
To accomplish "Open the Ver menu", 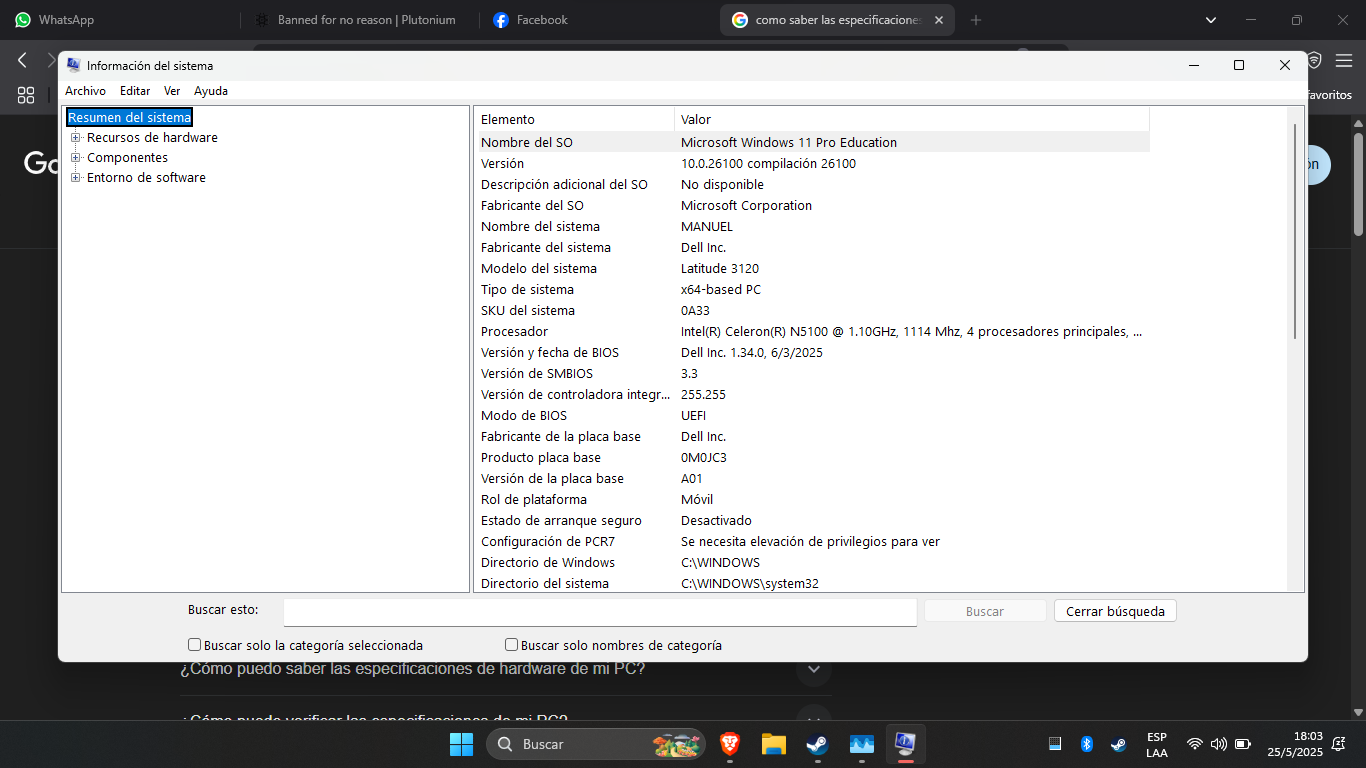I will 172,91.
